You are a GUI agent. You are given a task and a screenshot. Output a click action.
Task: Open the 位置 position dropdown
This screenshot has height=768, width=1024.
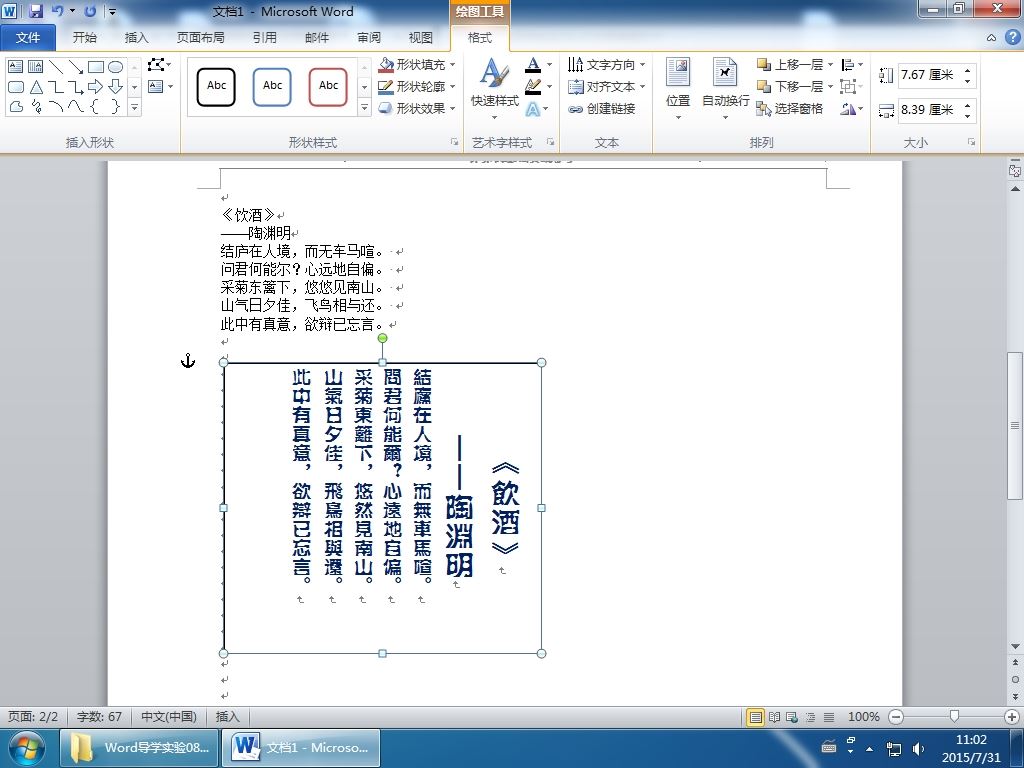pos(678,89)
